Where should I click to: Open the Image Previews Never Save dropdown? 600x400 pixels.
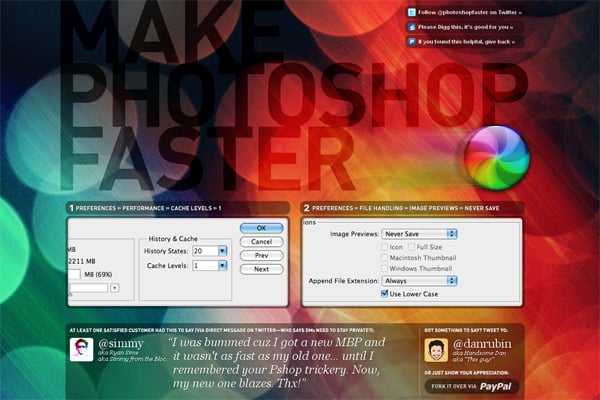(x=419, y=234)
